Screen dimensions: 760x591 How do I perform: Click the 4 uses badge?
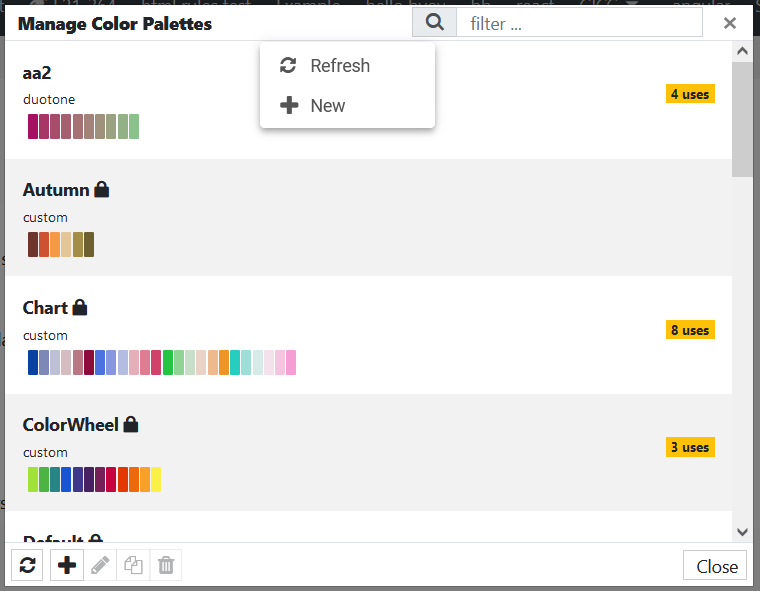point(690,94)
